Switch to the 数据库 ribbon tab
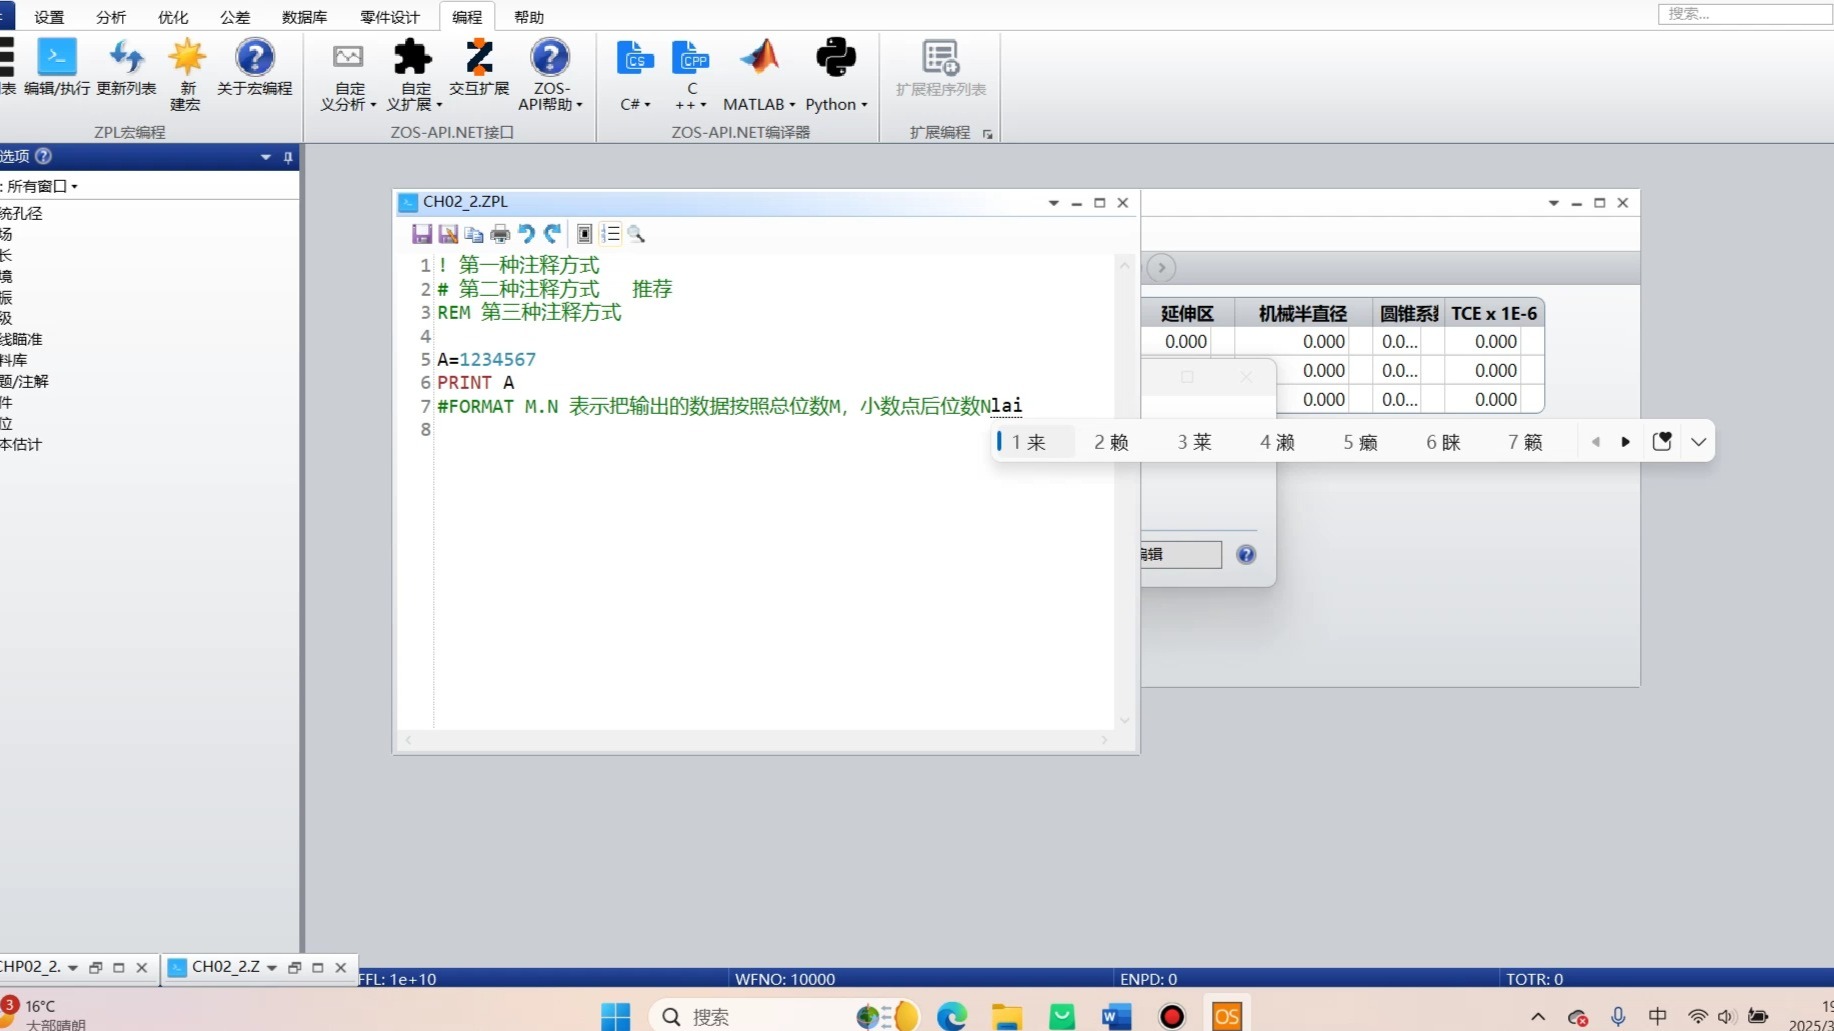The image size is (1834, 1031). pyautogui.click(x=304, y=17)
